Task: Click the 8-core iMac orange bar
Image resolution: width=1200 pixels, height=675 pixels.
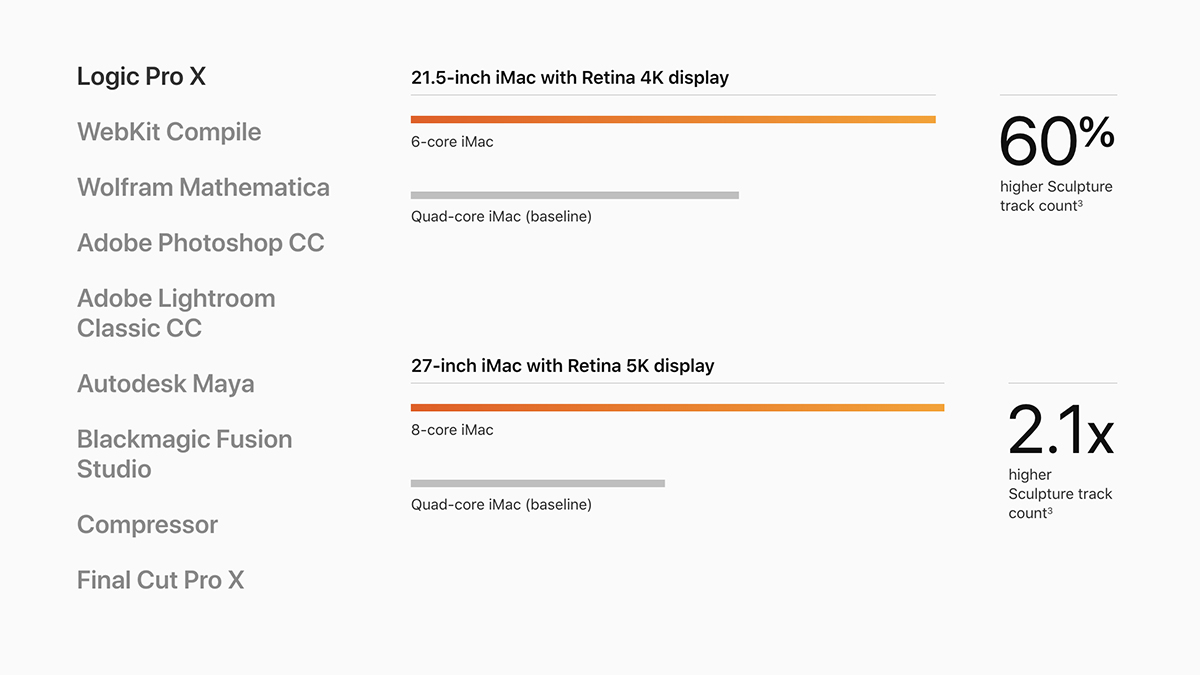Action: 677,408
